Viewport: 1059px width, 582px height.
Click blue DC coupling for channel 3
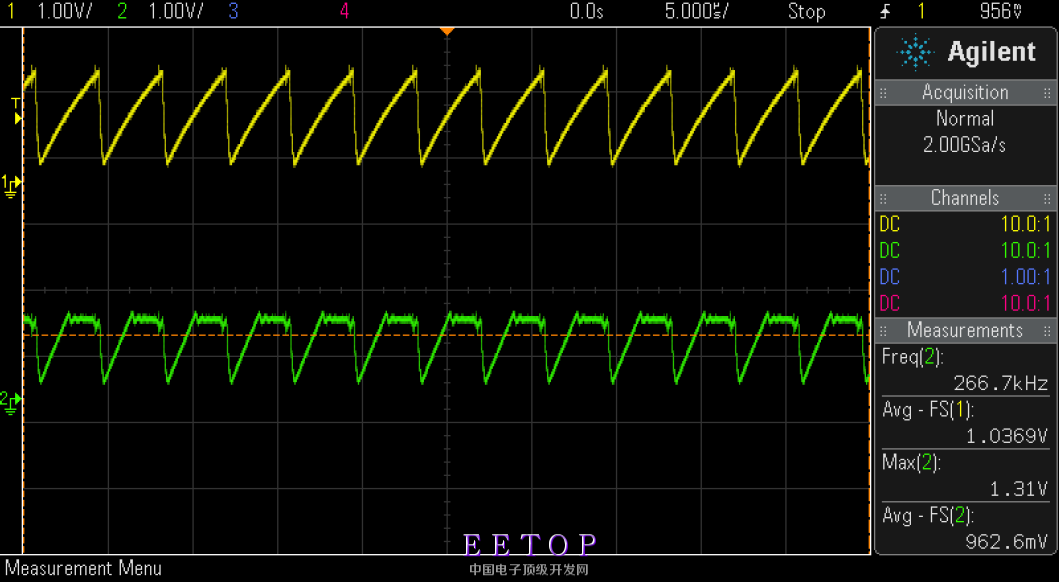click(x=889, y=277)
